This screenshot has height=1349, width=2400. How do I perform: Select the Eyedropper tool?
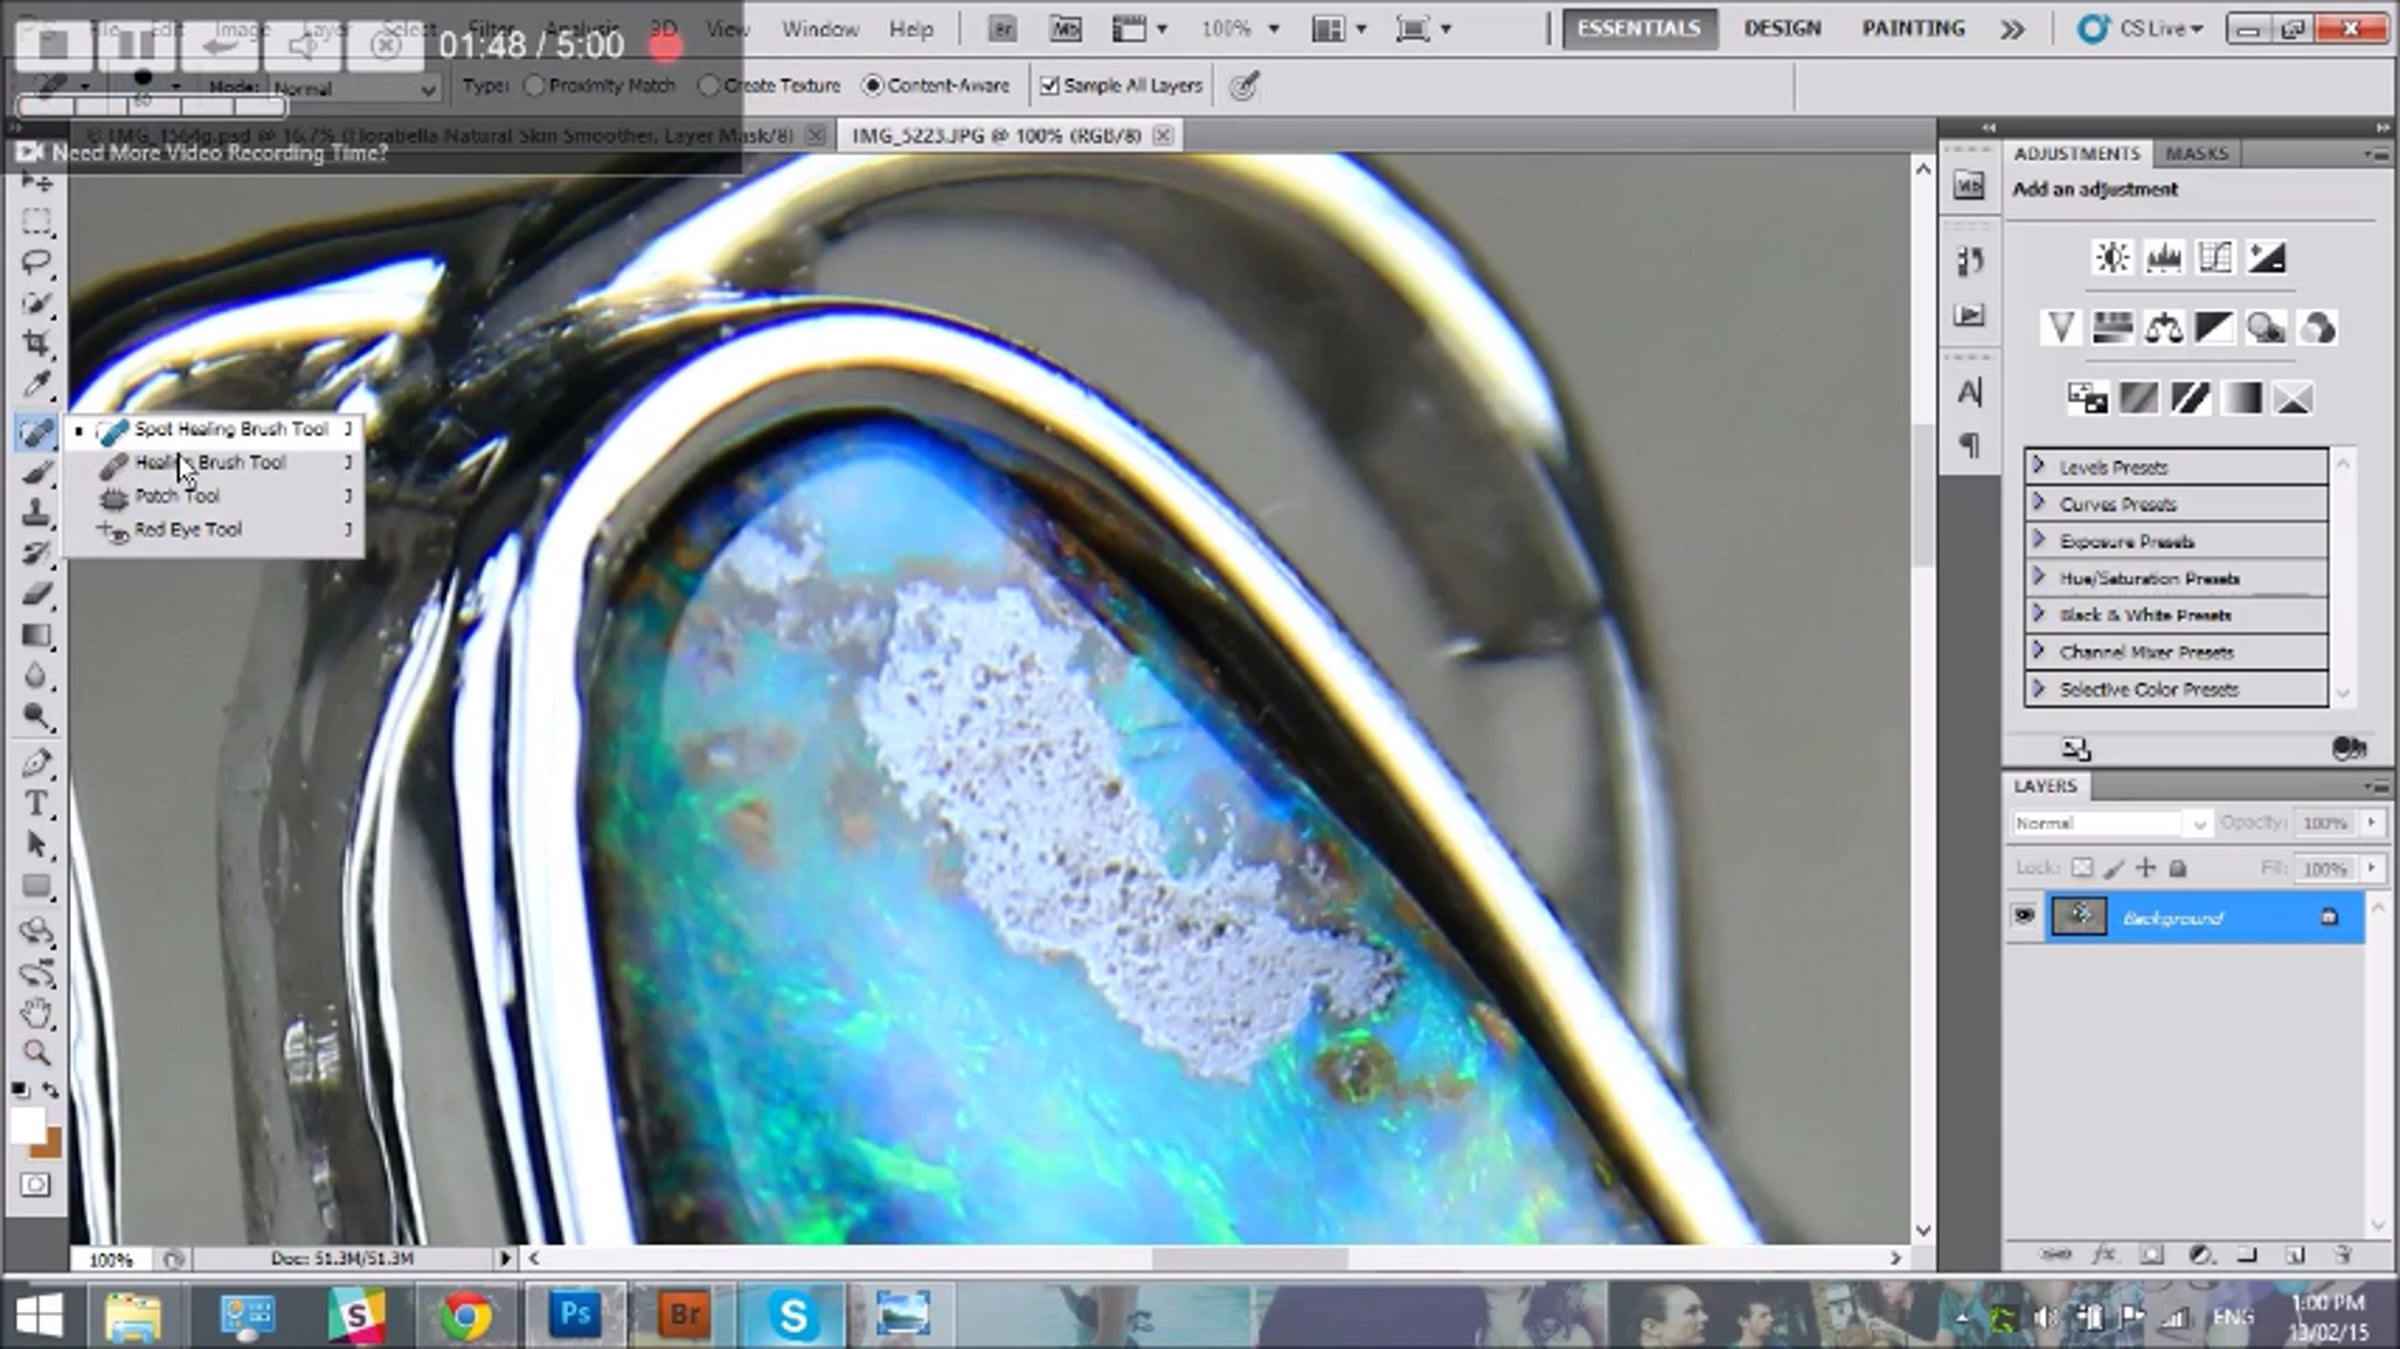tap(36, 385)
